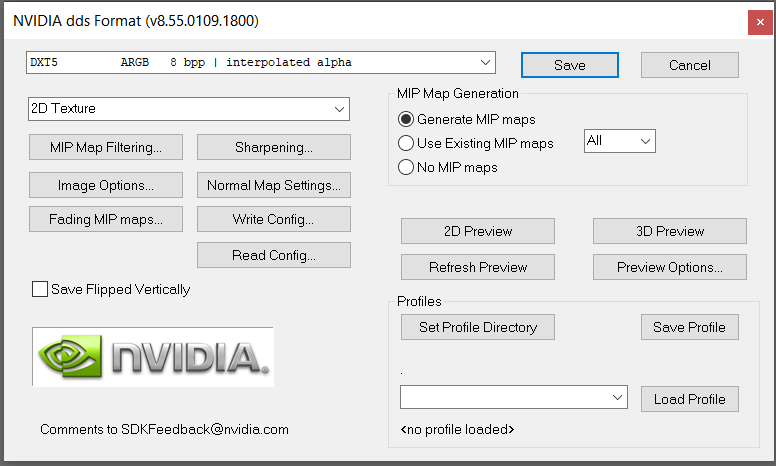The image size is (776, 466).
Task: Click the NVIDIA logo image
Action: pyautogui.click(x=153, y=357)
